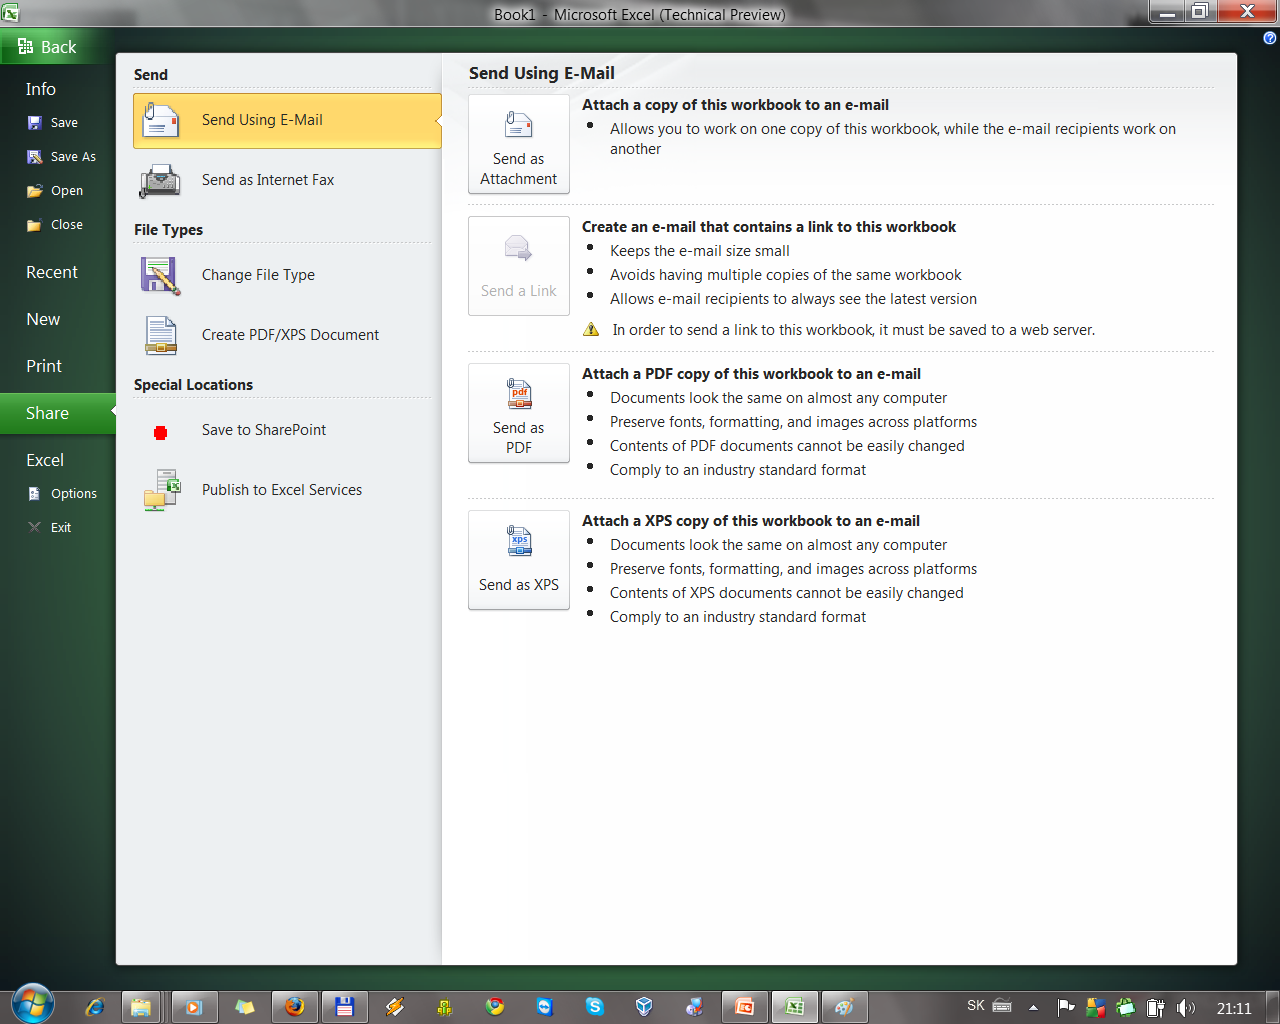Image resolution: width=1280 pixels, height=1024 pixels.
Task: Switch to PowerPoint in taskbar
Action: tap(744, 1007)
